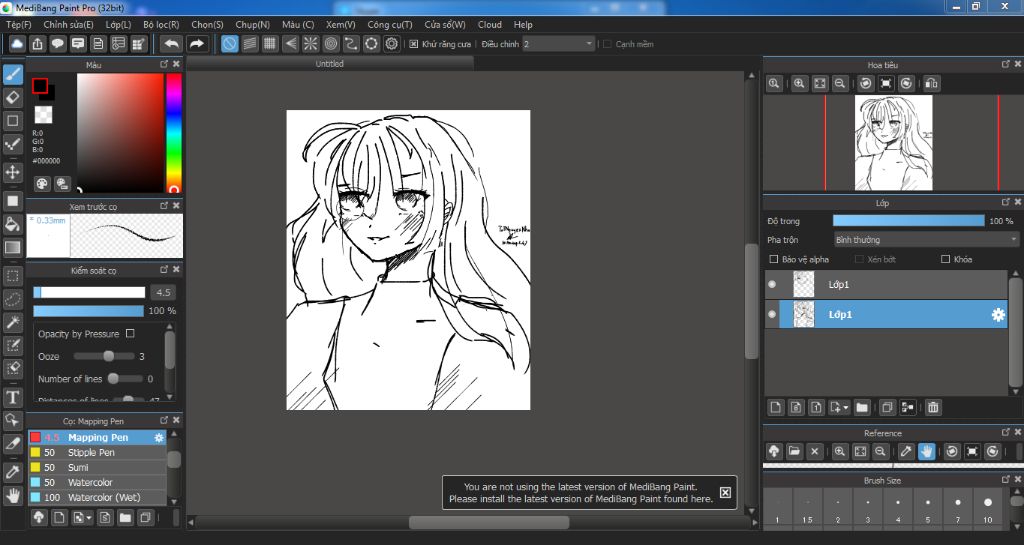Screen dimensions: 1024x545
Task: Pick brush size preset 10
Action: (x=988, y=508)
